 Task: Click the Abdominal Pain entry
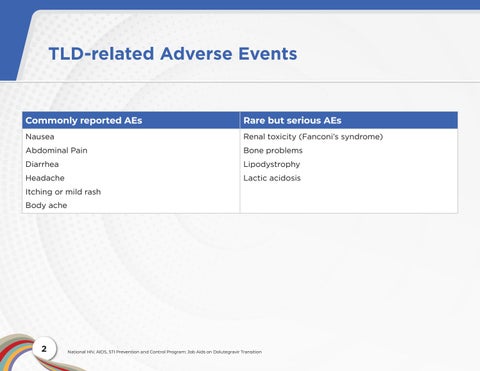56,150
